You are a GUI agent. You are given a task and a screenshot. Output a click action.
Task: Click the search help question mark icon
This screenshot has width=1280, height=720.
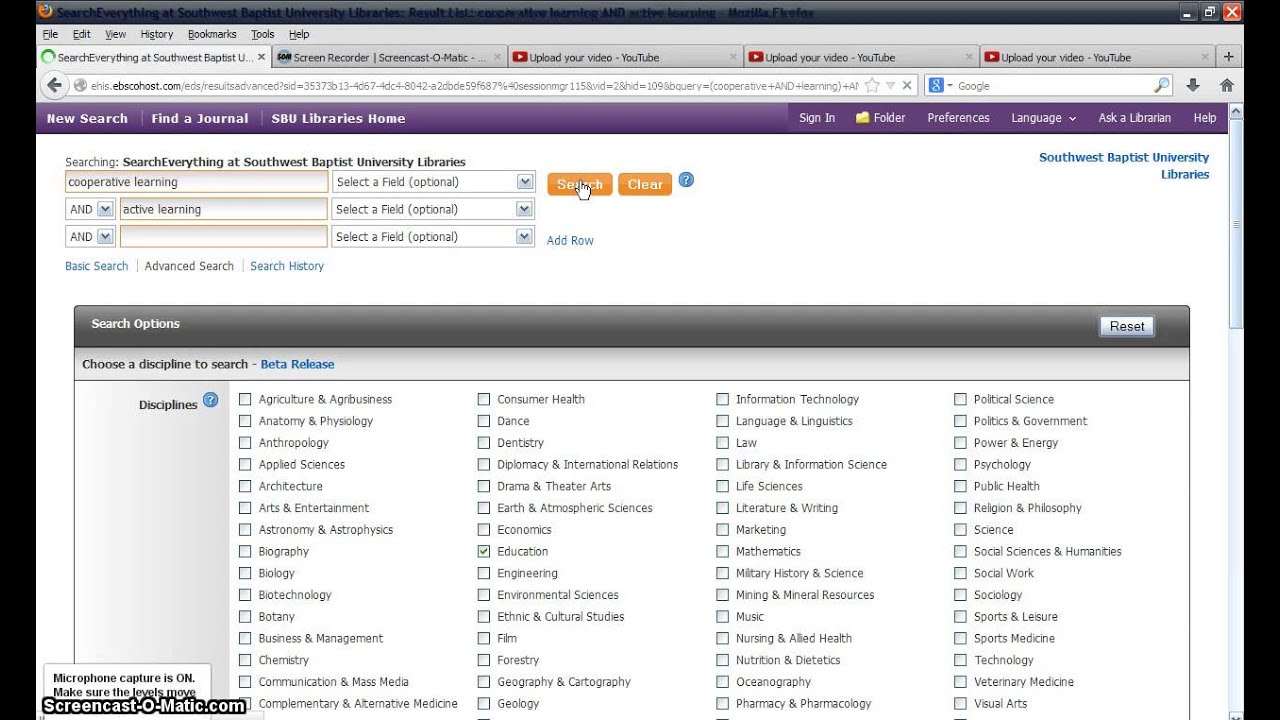pos(686,180)
